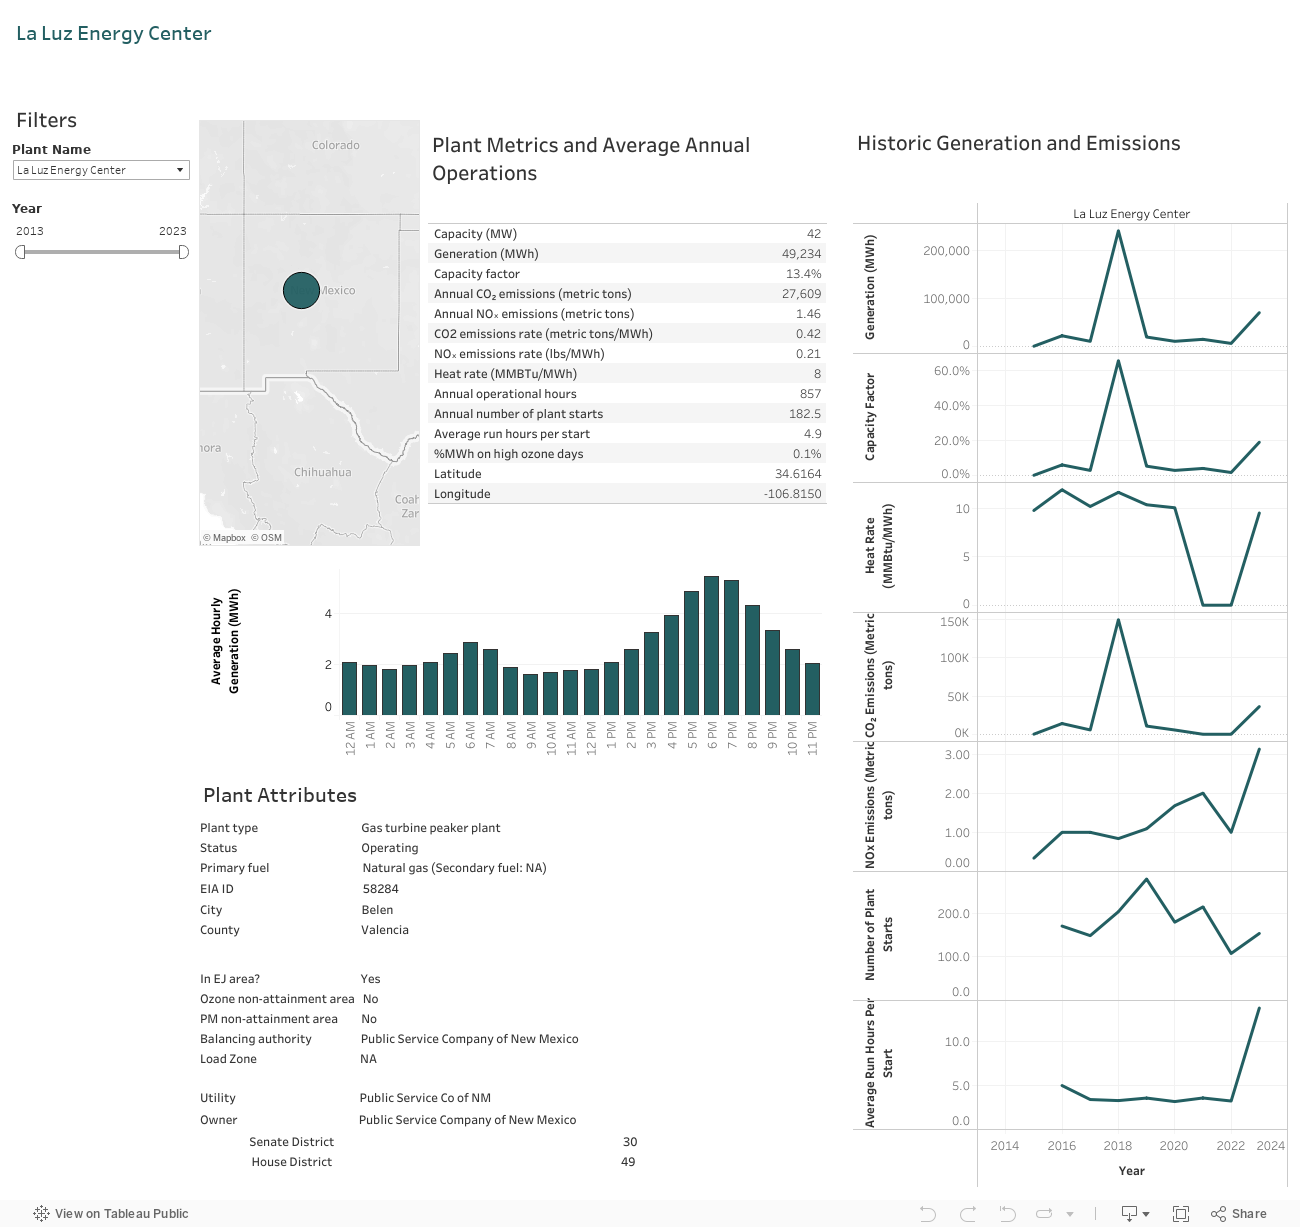Click the Replay/Refresh icon in the toolbar
The height and width of the screenshot is (1227, 1300).
point(1045,1214)
